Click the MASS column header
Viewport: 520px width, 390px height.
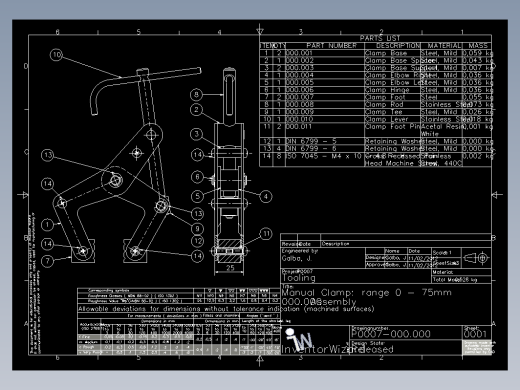[478, 45]
